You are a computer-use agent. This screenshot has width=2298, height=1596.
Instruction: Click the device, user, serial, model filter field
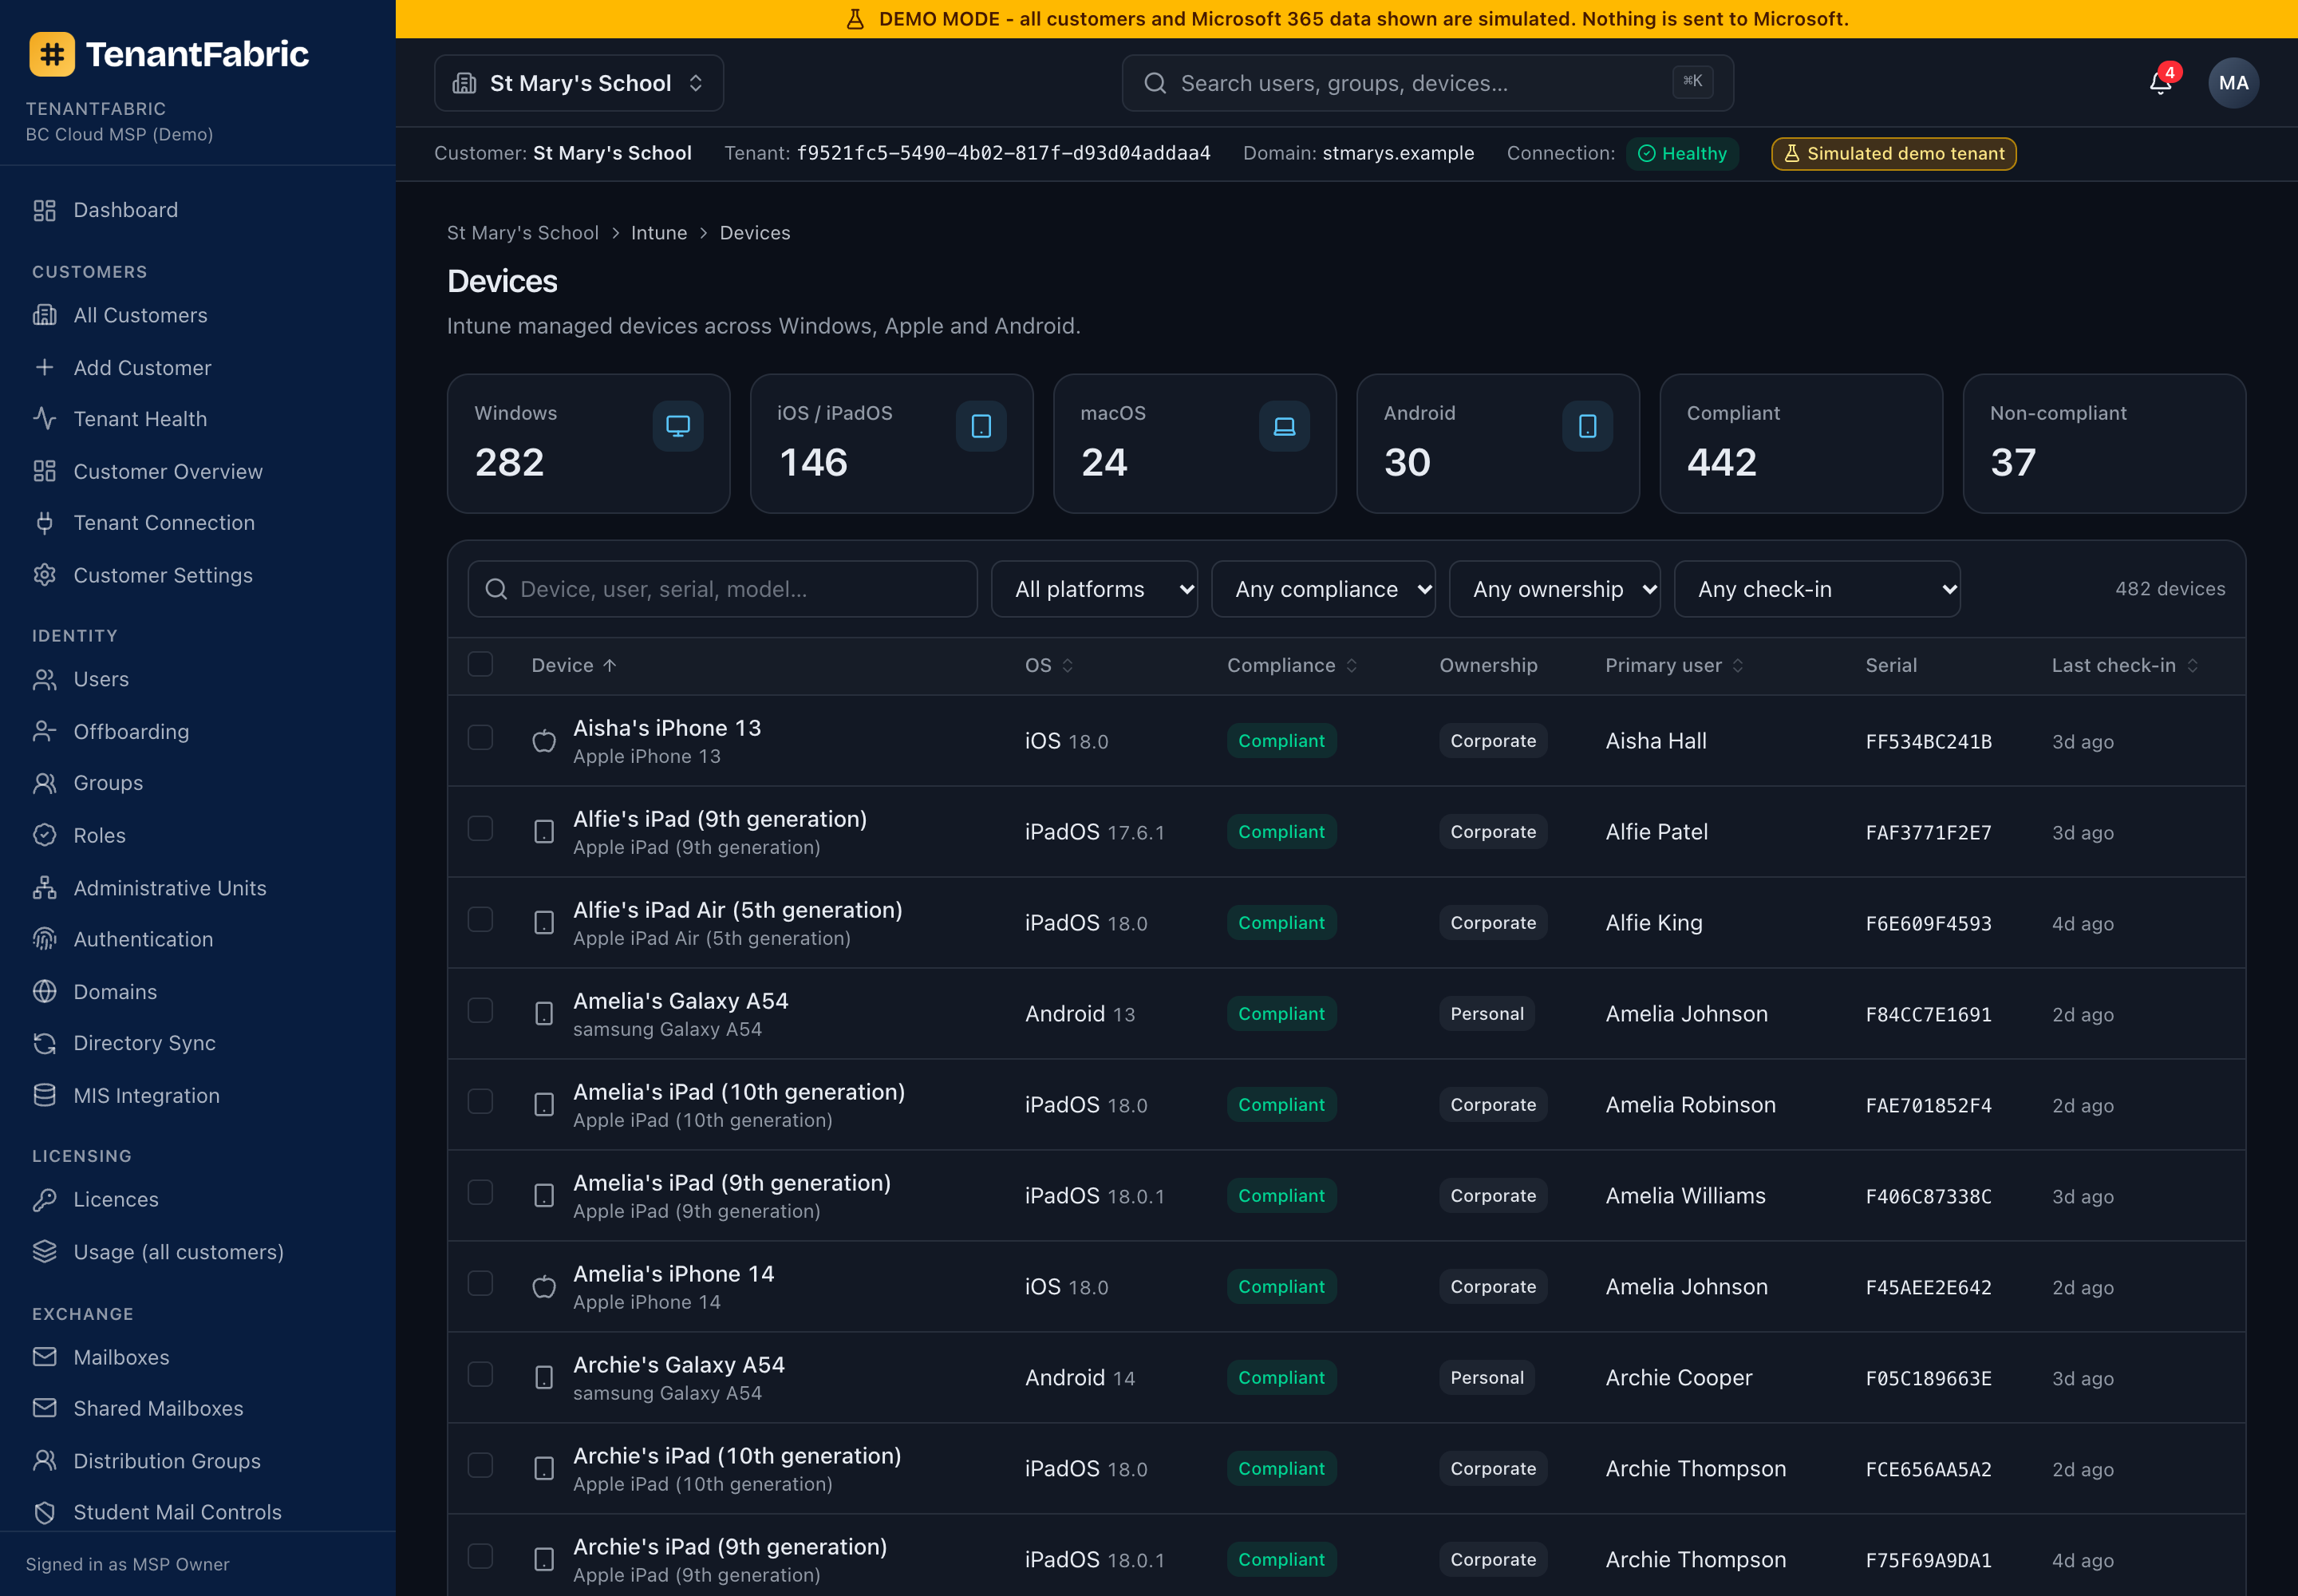(x=722, y=589)
